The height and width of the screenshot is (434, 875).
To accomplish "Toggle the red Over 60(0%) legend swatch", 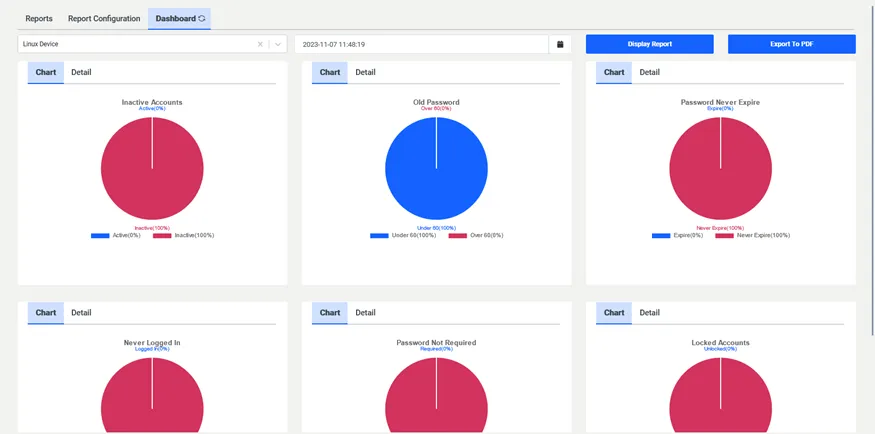I will pos(458,235).
